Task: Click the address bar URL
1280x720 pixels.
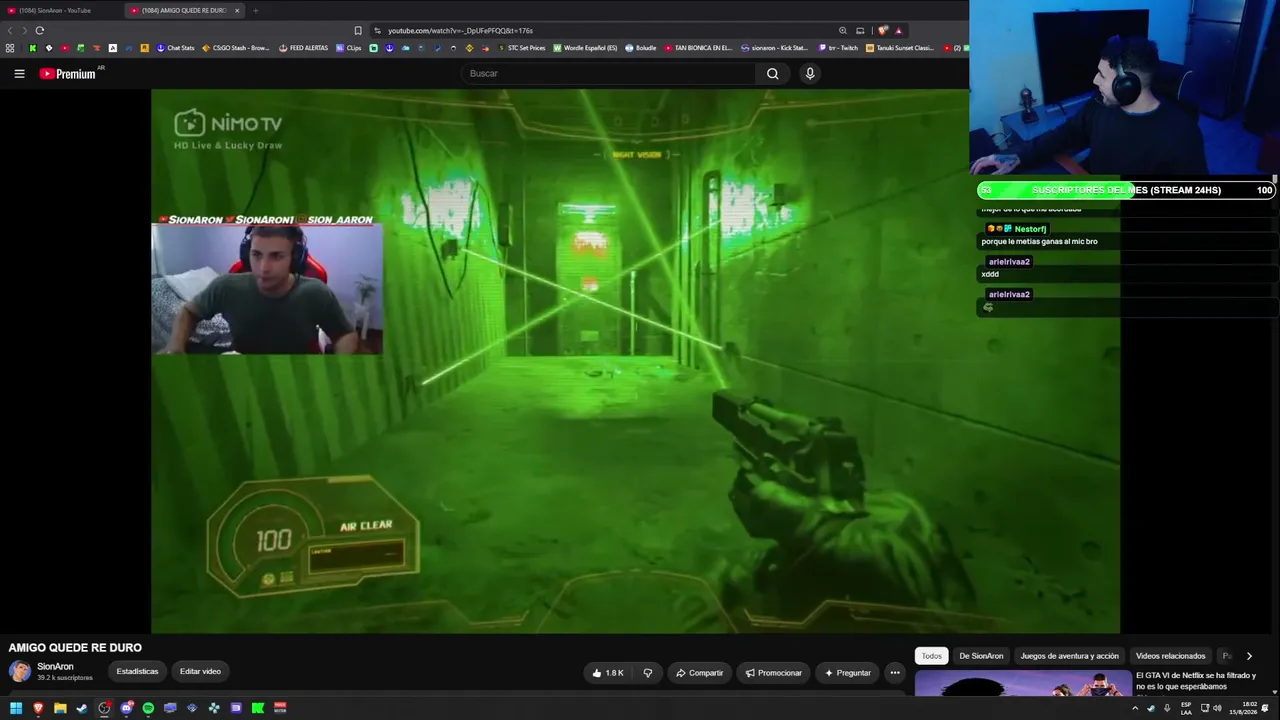Action: coord(460,30)
